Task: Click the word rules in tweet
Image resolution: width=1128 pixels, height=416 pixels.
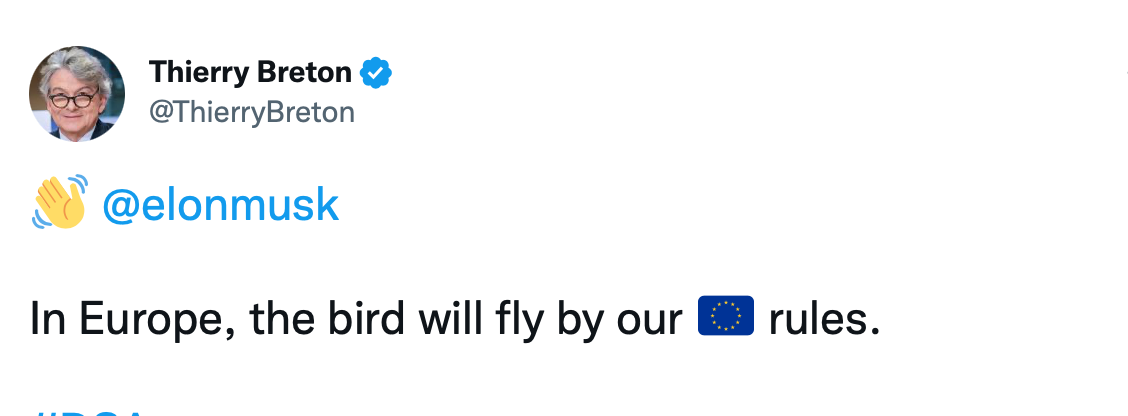Action: coord(824,319)
